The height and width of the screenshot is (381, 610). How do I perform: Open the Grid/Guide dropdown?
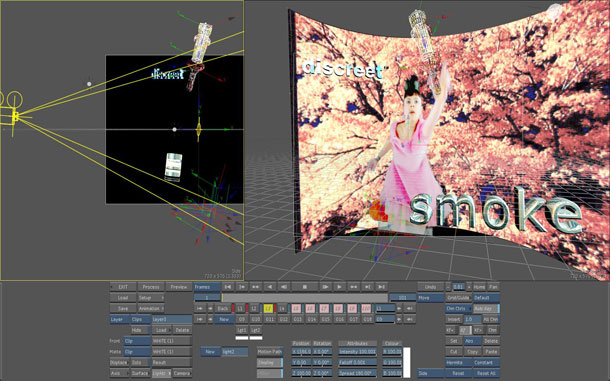tap(458, 298)
